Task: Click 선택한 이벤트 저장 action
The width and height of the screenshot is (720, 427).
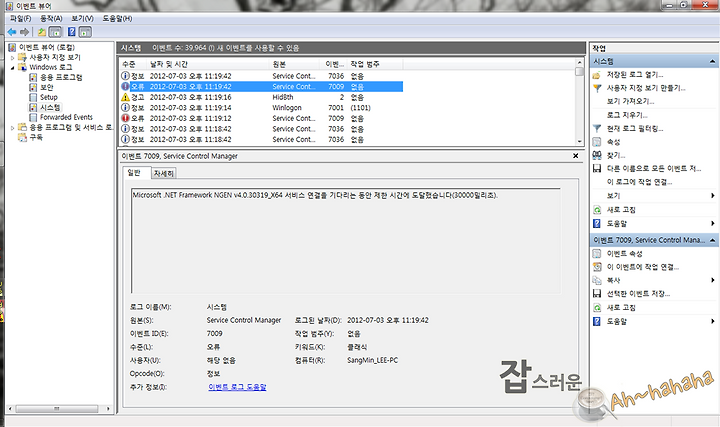Action: [638, 293]
